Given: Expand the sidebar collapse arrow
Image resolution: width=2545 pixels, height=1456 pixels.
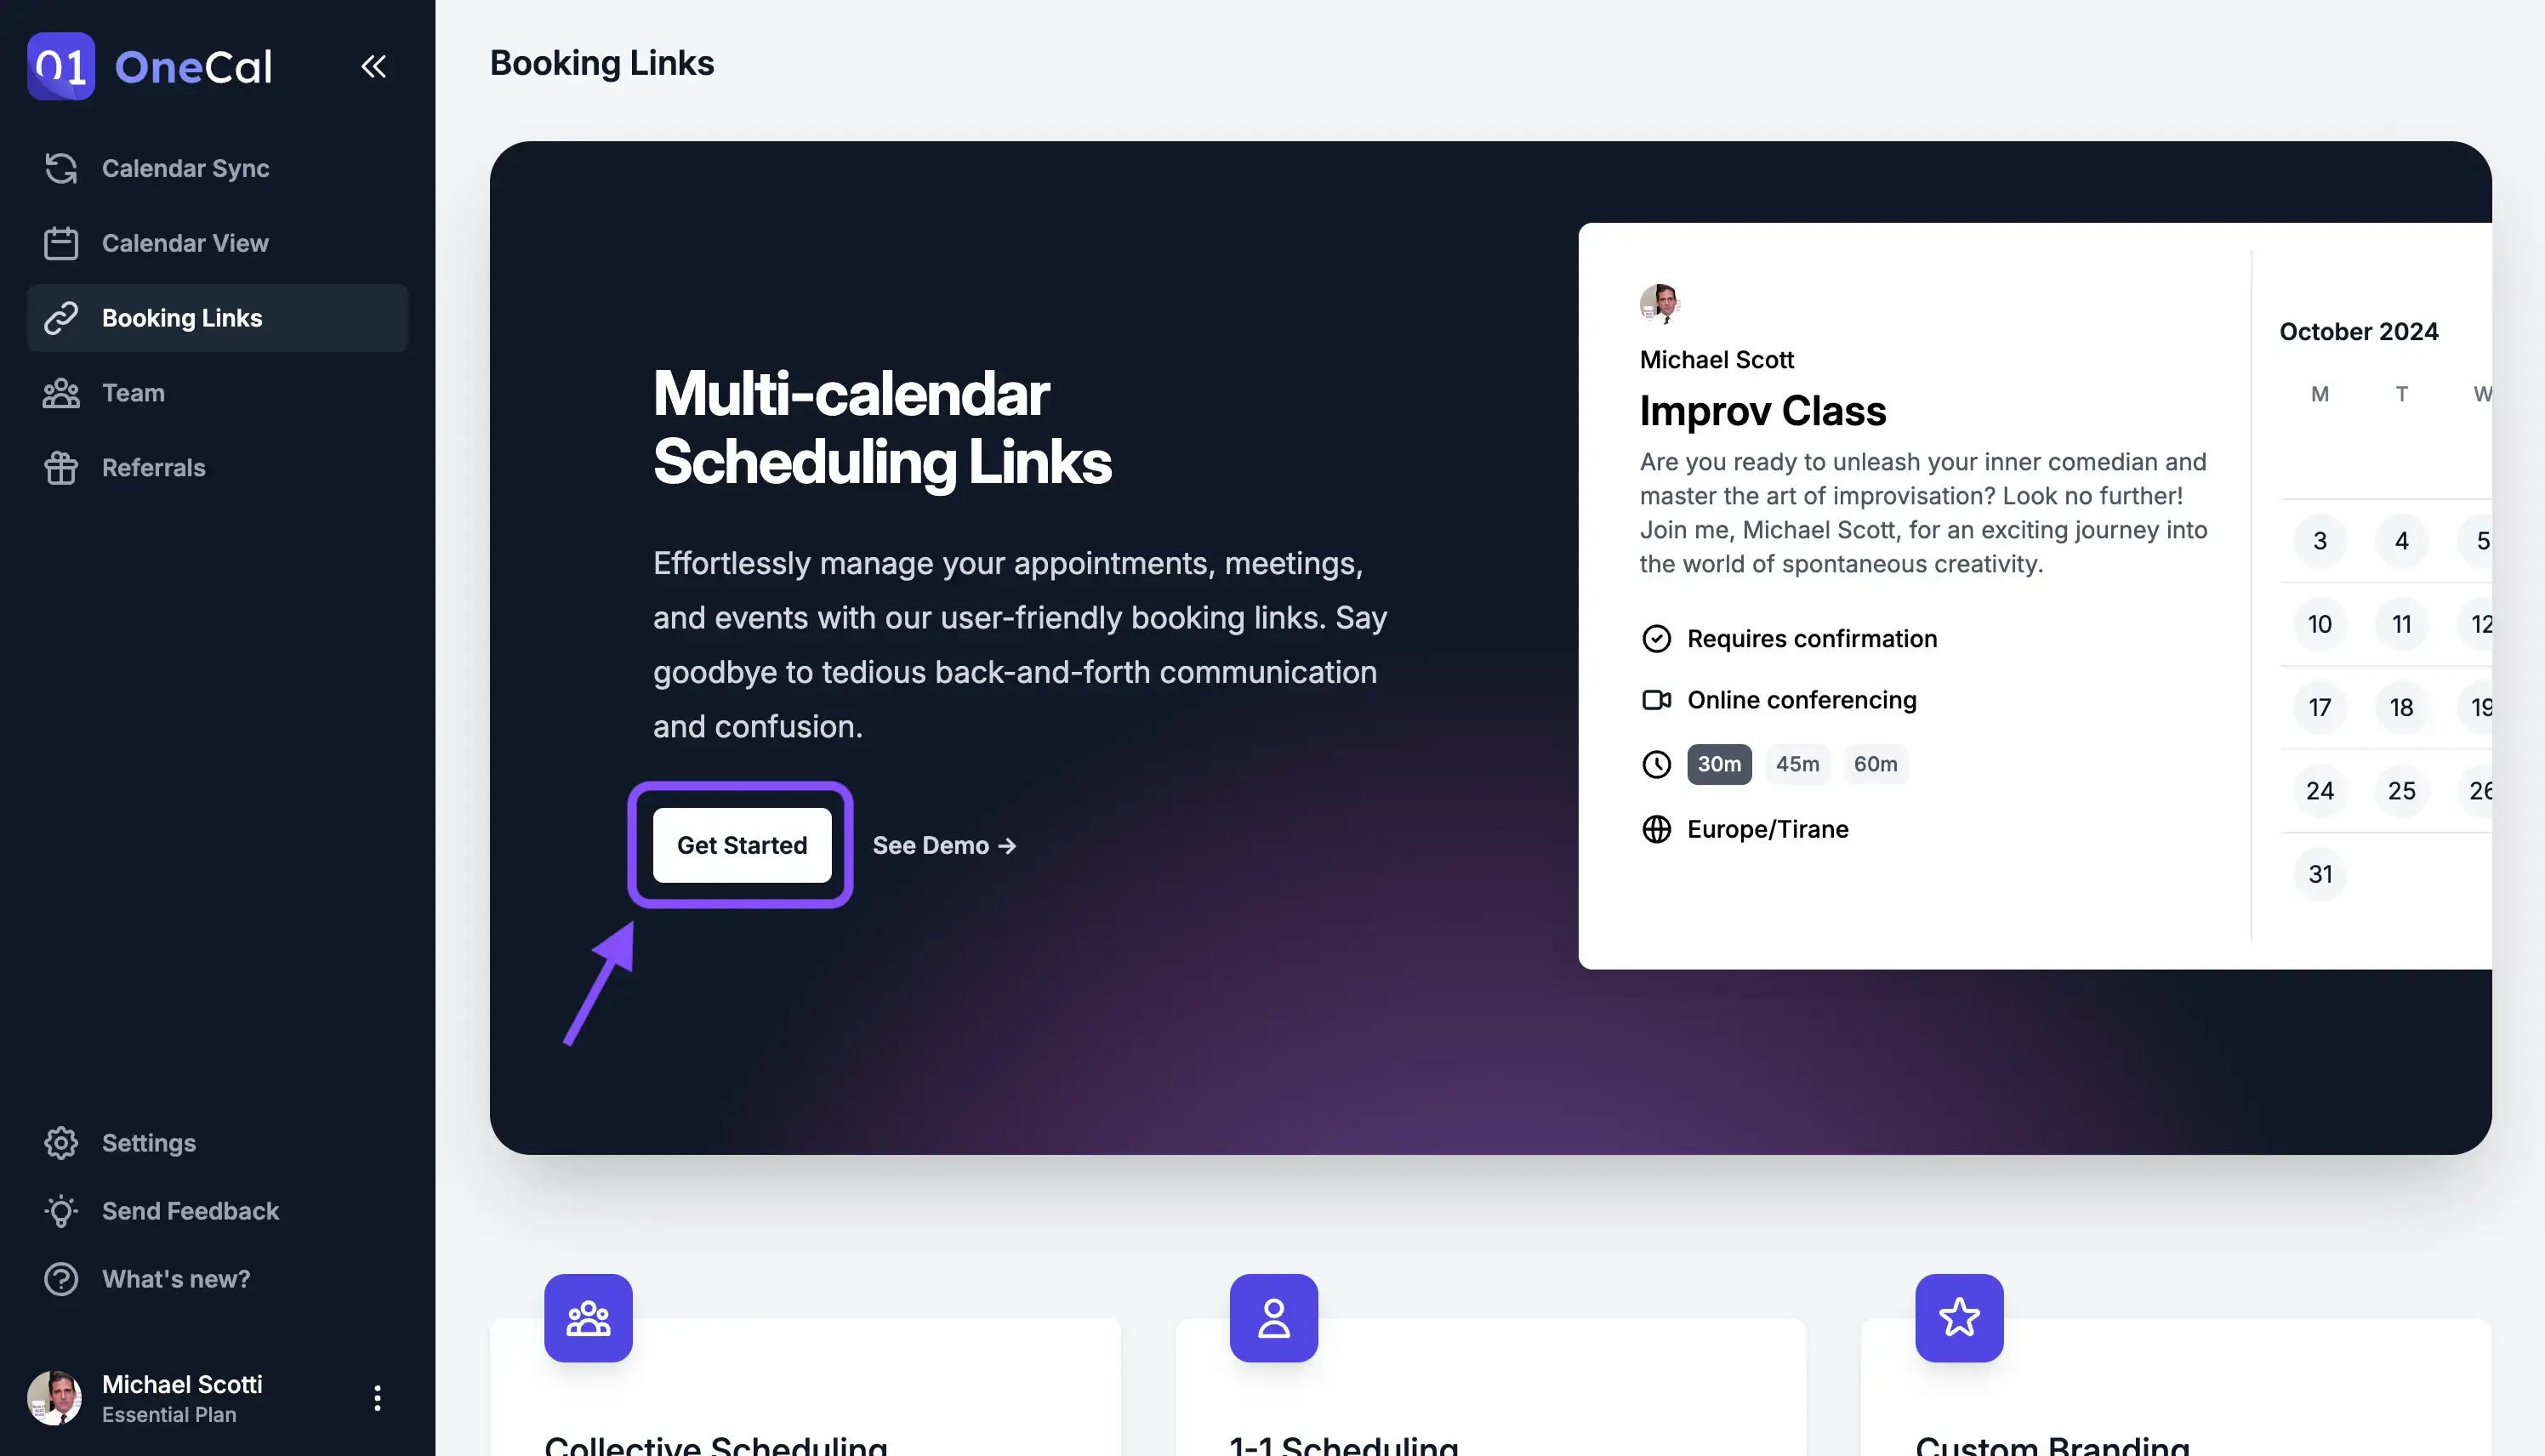Looking at the screenshot, I should [x=373, y=66].
